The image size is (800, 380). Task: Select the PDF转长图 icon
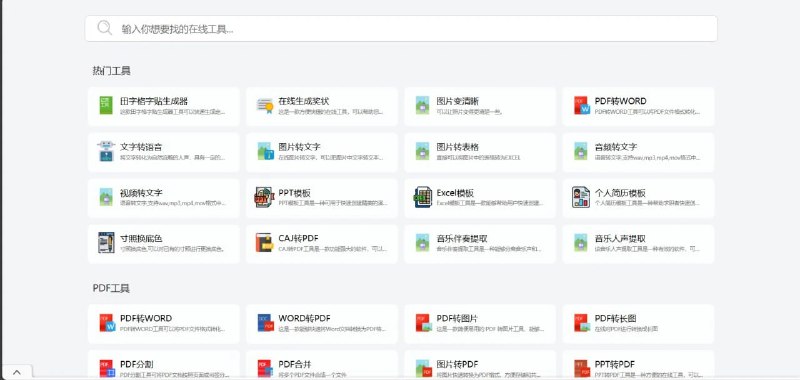point(582,323)
